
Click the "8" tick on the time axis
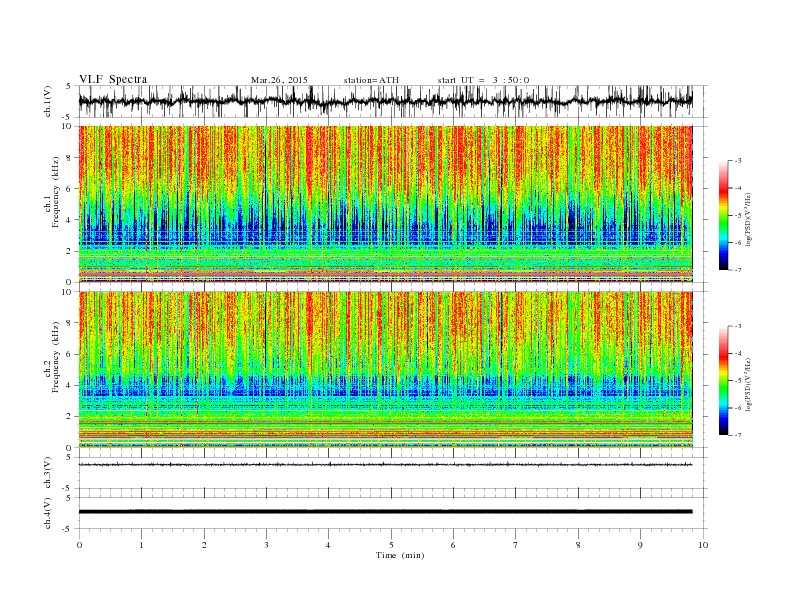tap(578, 545)
